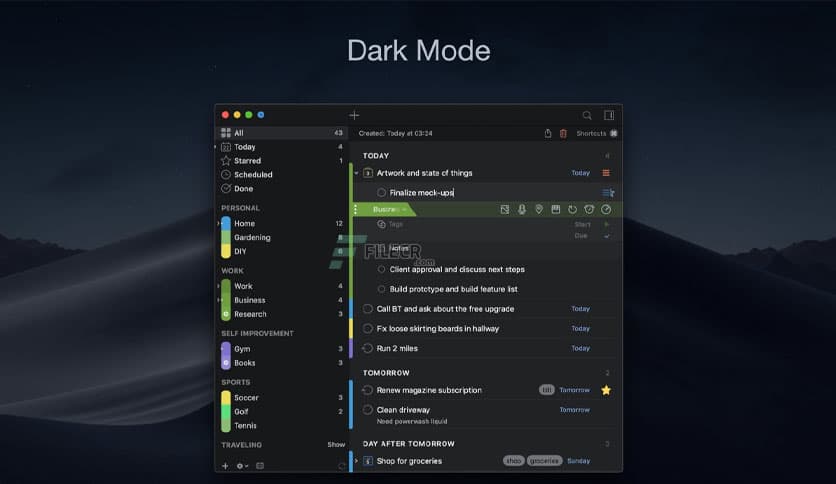Mark Clean driveway task complete

pos(368,410)
